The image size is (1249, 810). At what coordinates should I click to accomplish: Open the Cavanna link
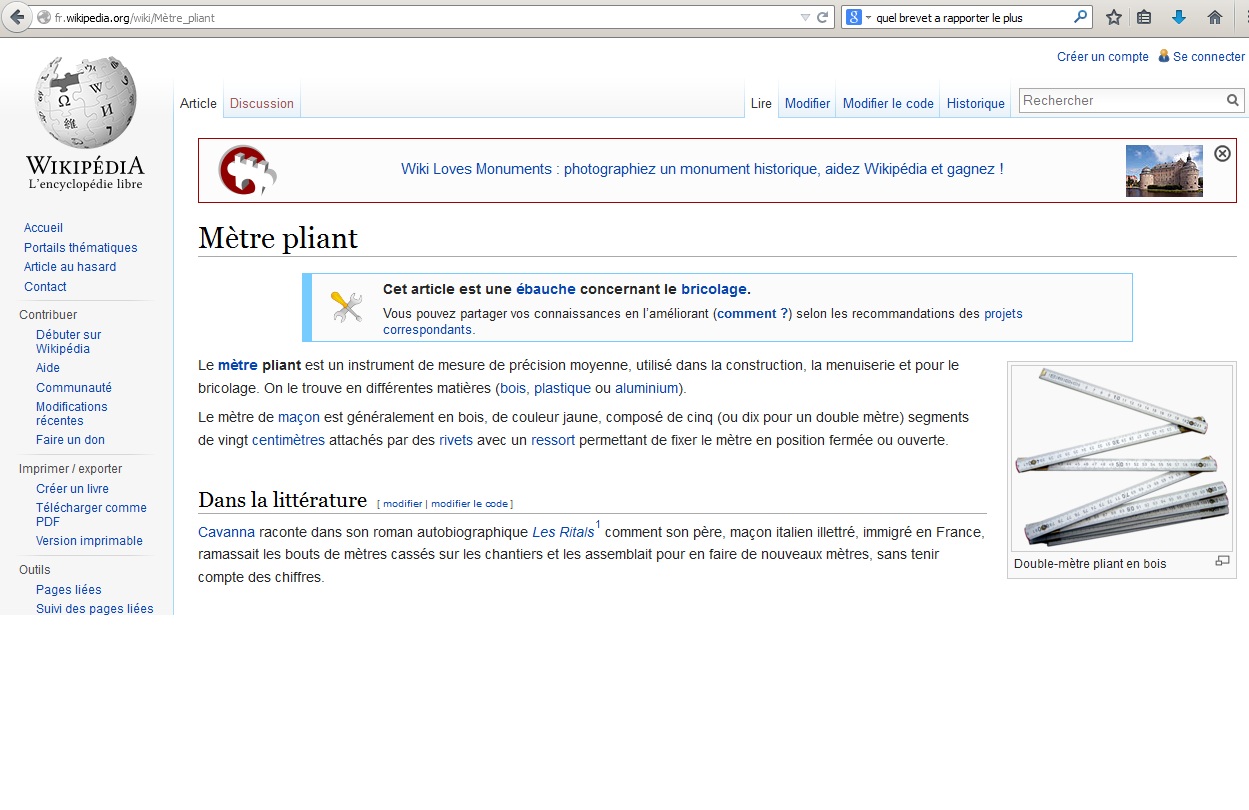227,532
